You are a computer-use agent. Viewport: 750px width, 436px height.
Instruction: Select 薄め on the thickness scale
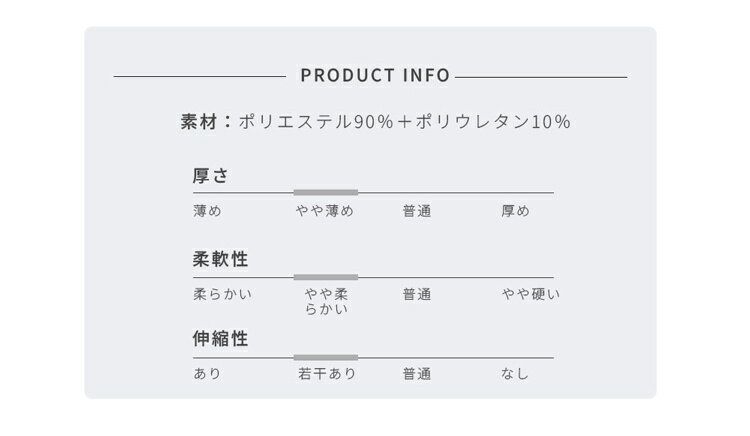click(x=207, y=211)
